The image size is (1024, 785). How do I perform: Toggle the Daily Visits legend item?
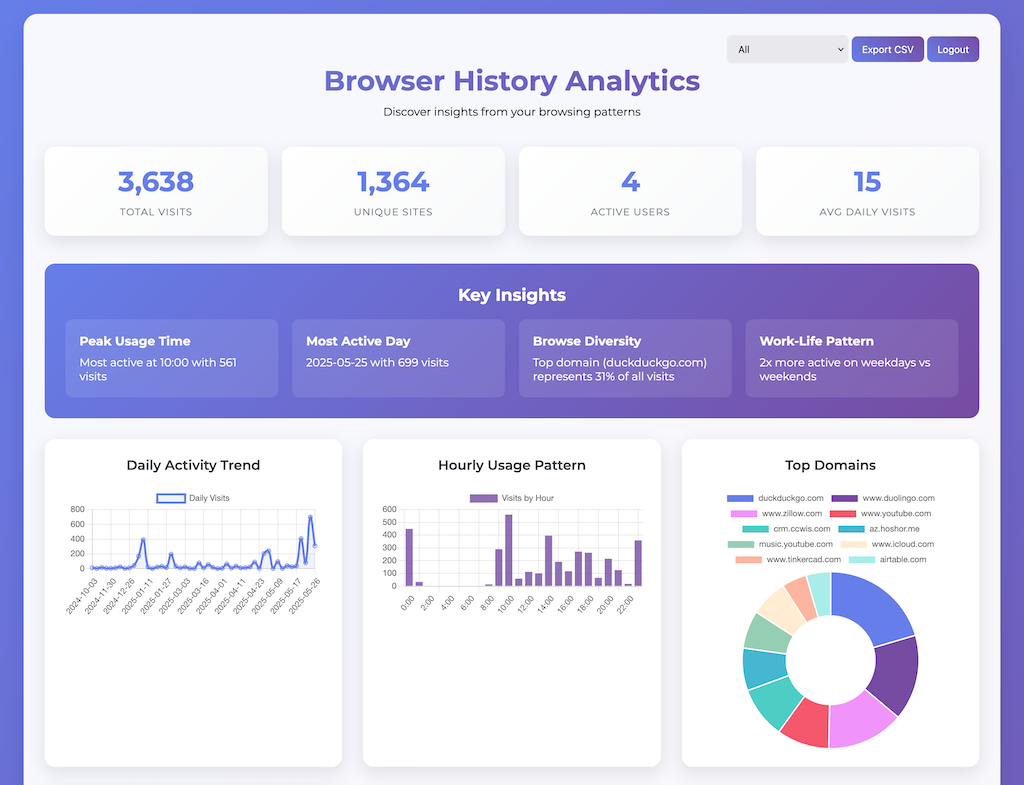click(194, 498)
